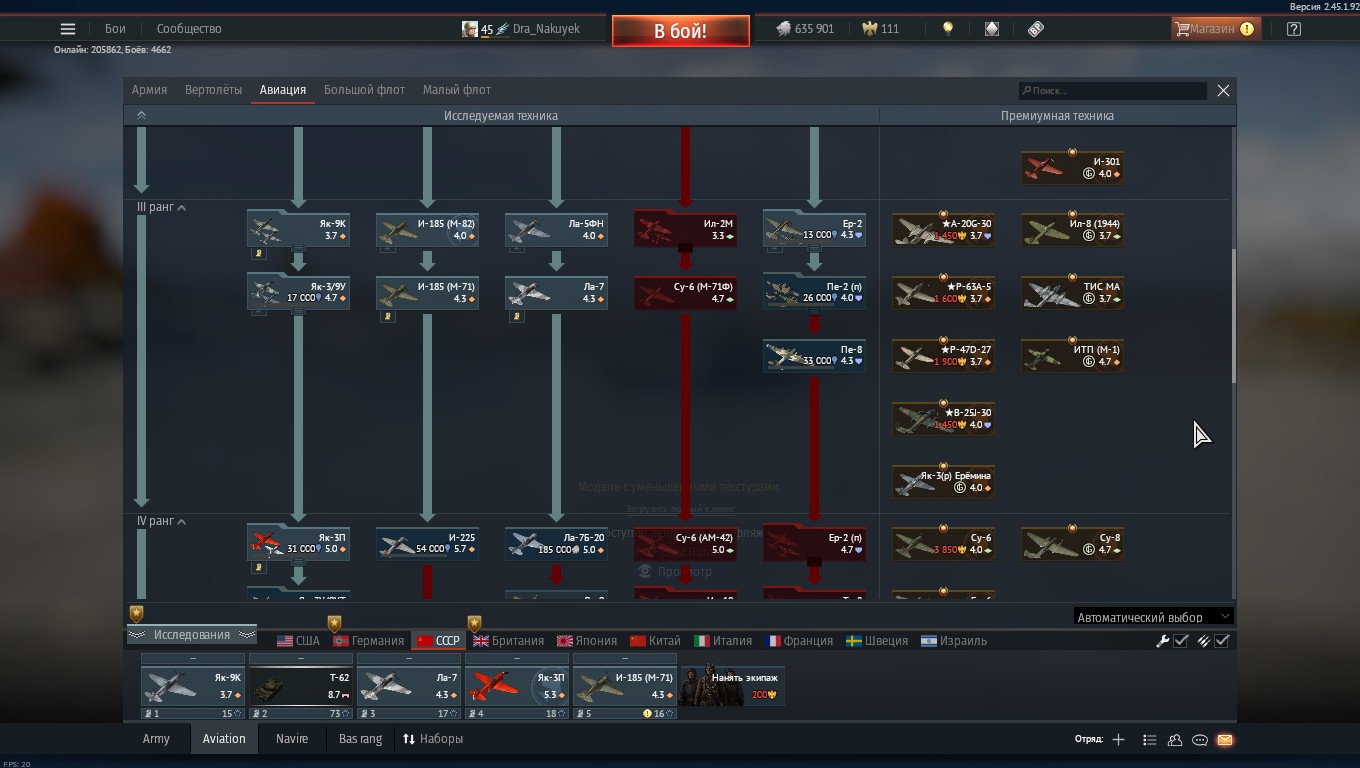This screenshot has height=768, width=1360.
Task: Add squad member with plus icon
Action: click(x=1118, y=740)
